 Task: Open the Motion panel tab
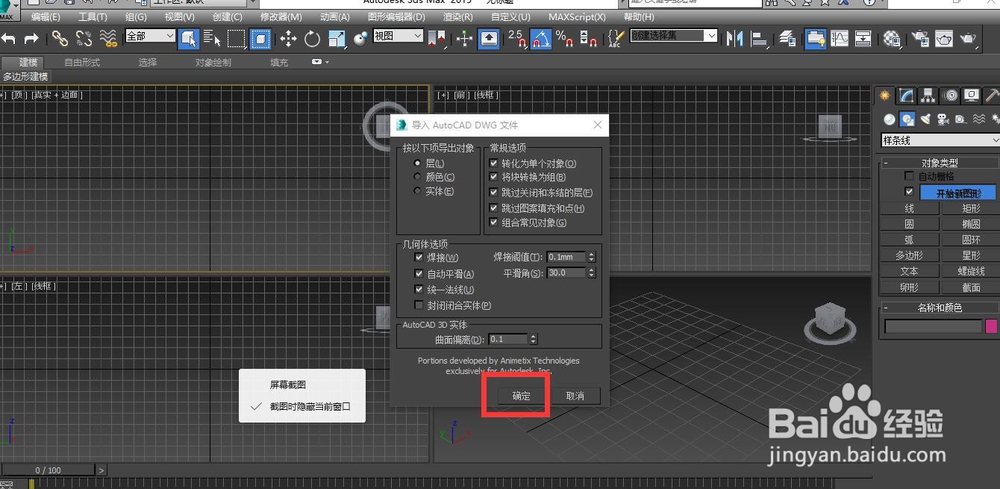tap(950, 96)
